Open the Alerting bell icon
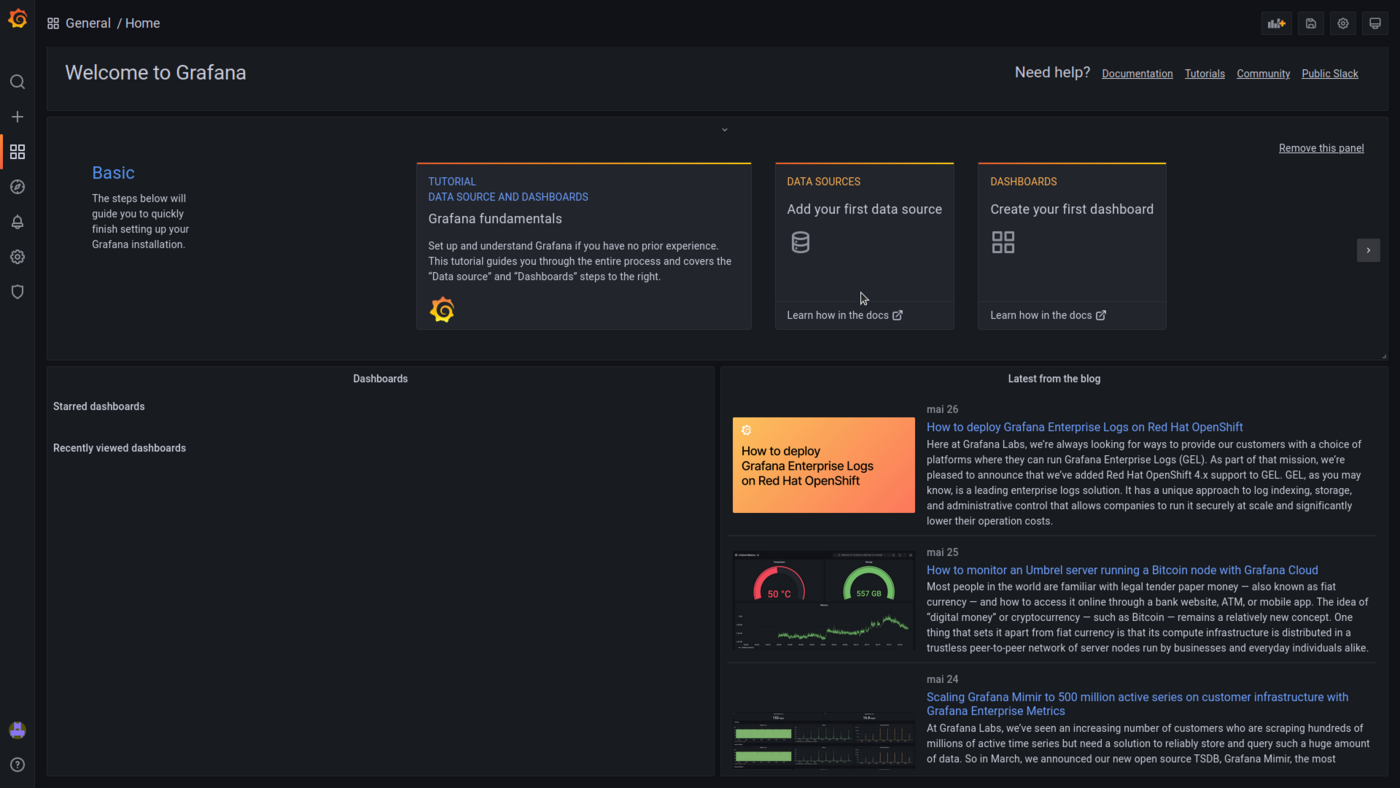1400x788 pixels. [x=17, y=222]
